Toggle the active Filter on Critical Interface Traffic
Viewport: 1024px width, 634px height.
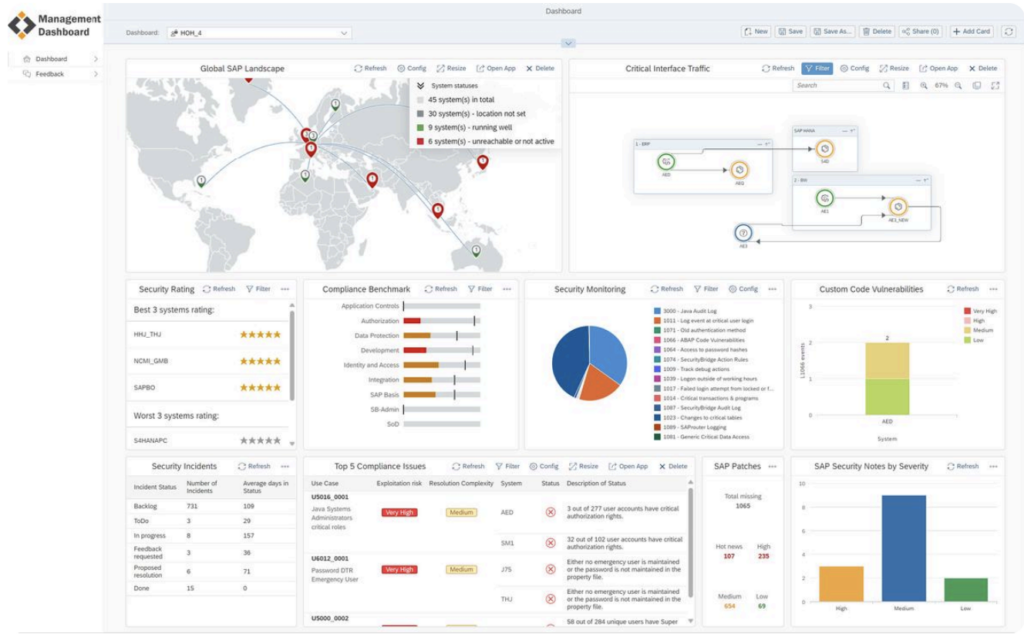(817, 68)
